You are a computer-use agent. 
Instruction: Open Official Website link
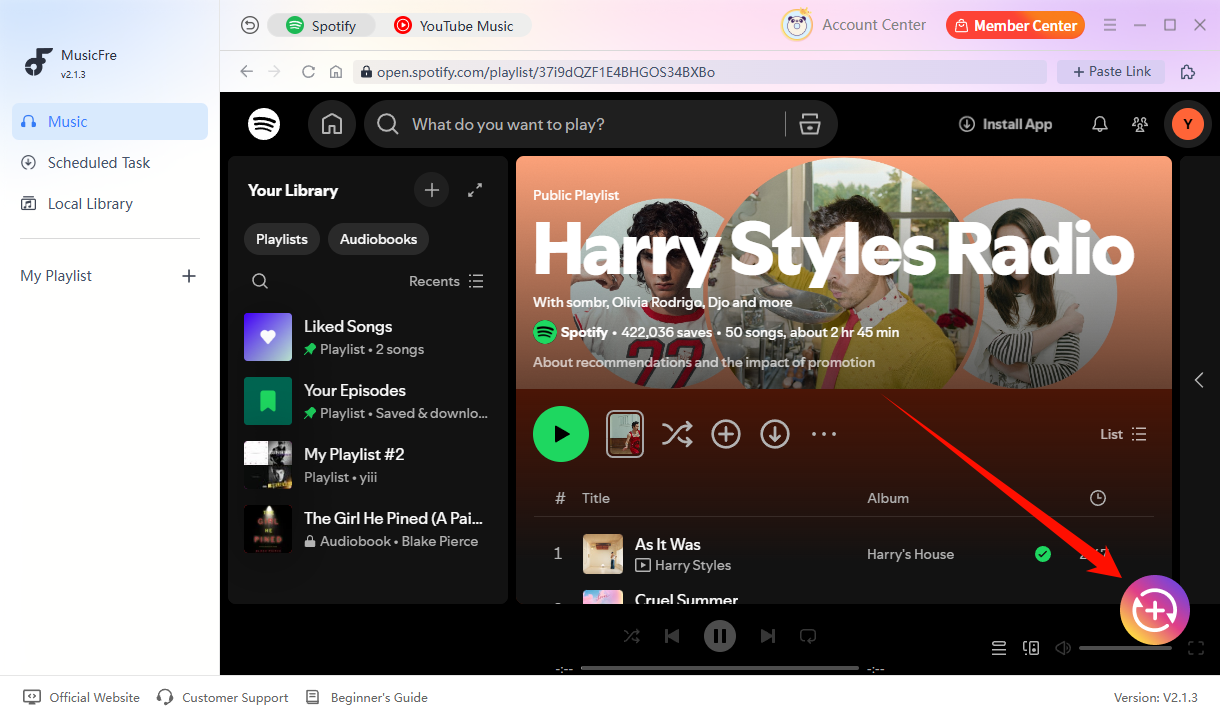tap(82, 697)
